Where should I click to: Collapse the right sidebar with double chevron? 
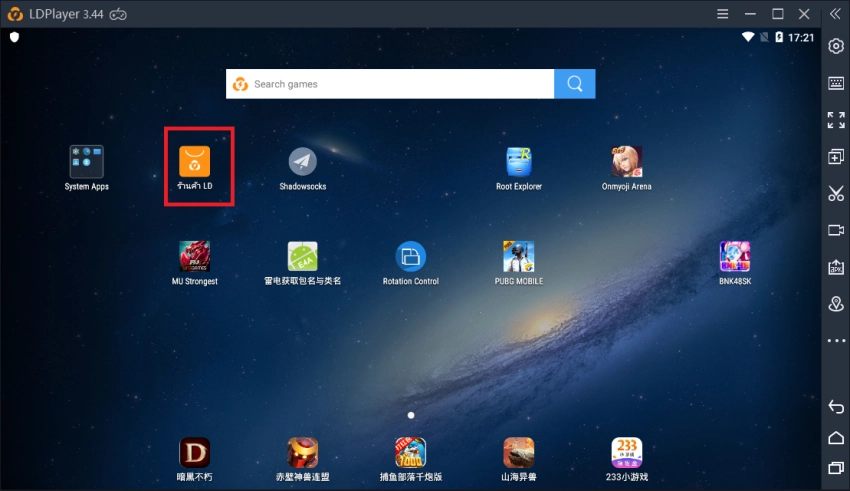tap(835, 14)
